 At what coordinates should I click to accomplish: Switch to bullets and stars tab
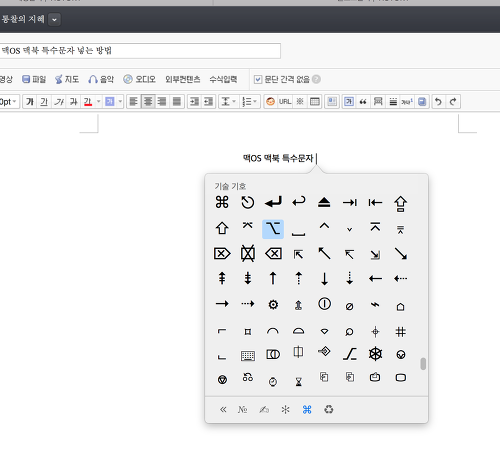coord(285,409)
